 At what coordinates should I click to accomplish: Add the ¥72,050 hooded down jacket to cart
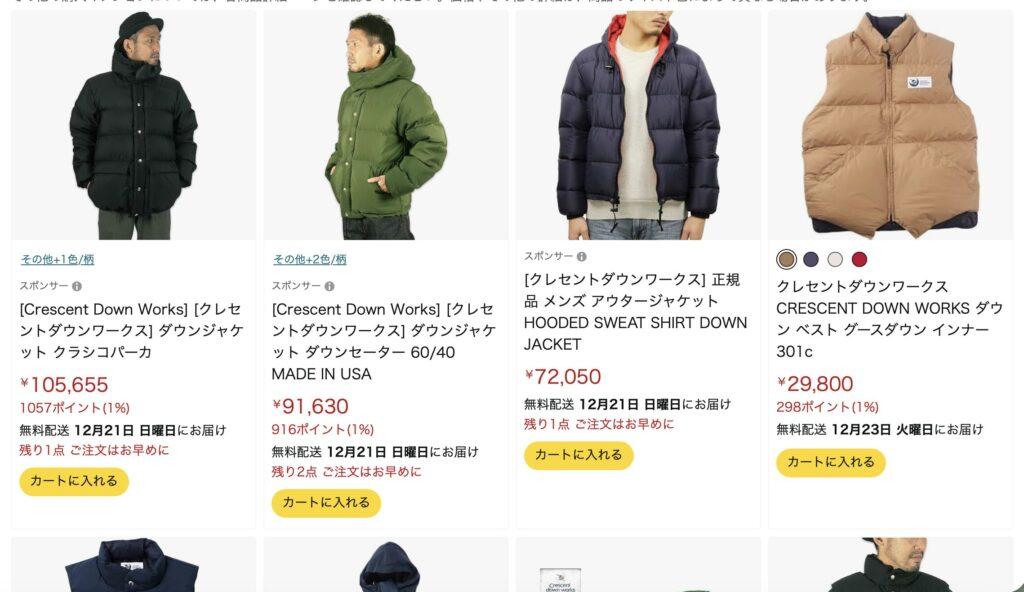tap(579, 455)
